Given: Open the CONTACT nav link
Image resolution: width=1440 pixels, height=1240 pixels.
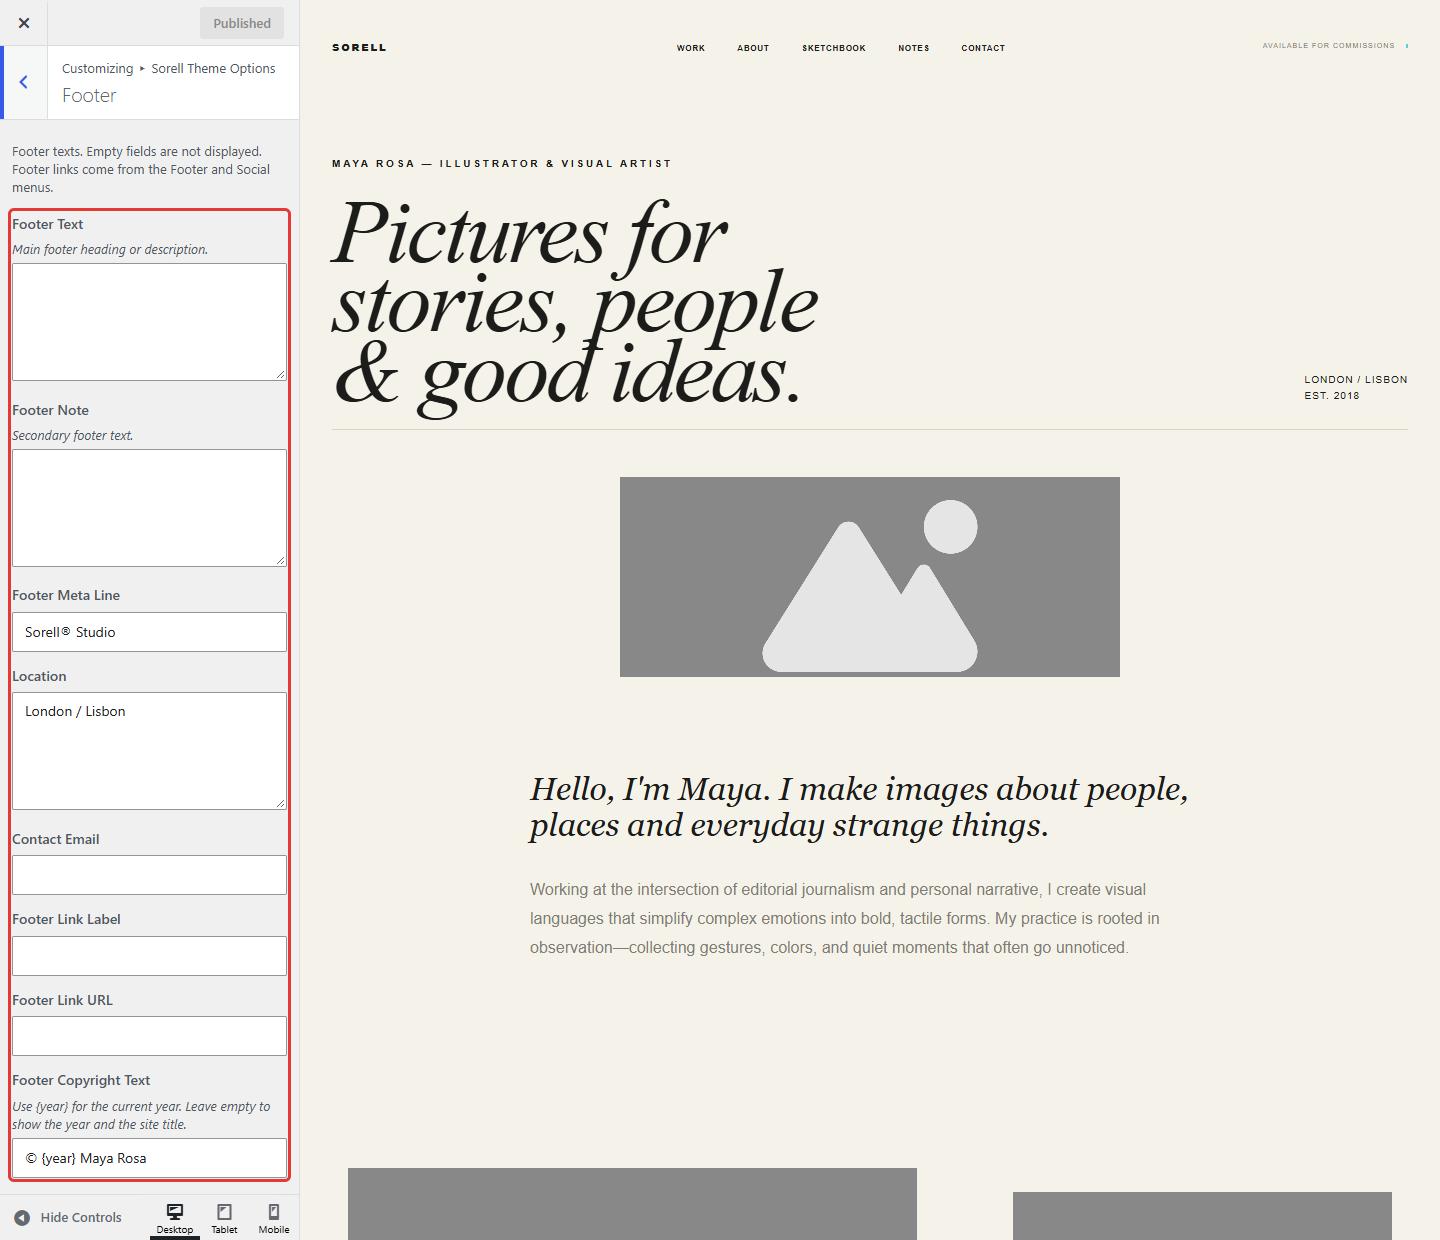Looking at the screenshot, I should (x=983, y=48).
